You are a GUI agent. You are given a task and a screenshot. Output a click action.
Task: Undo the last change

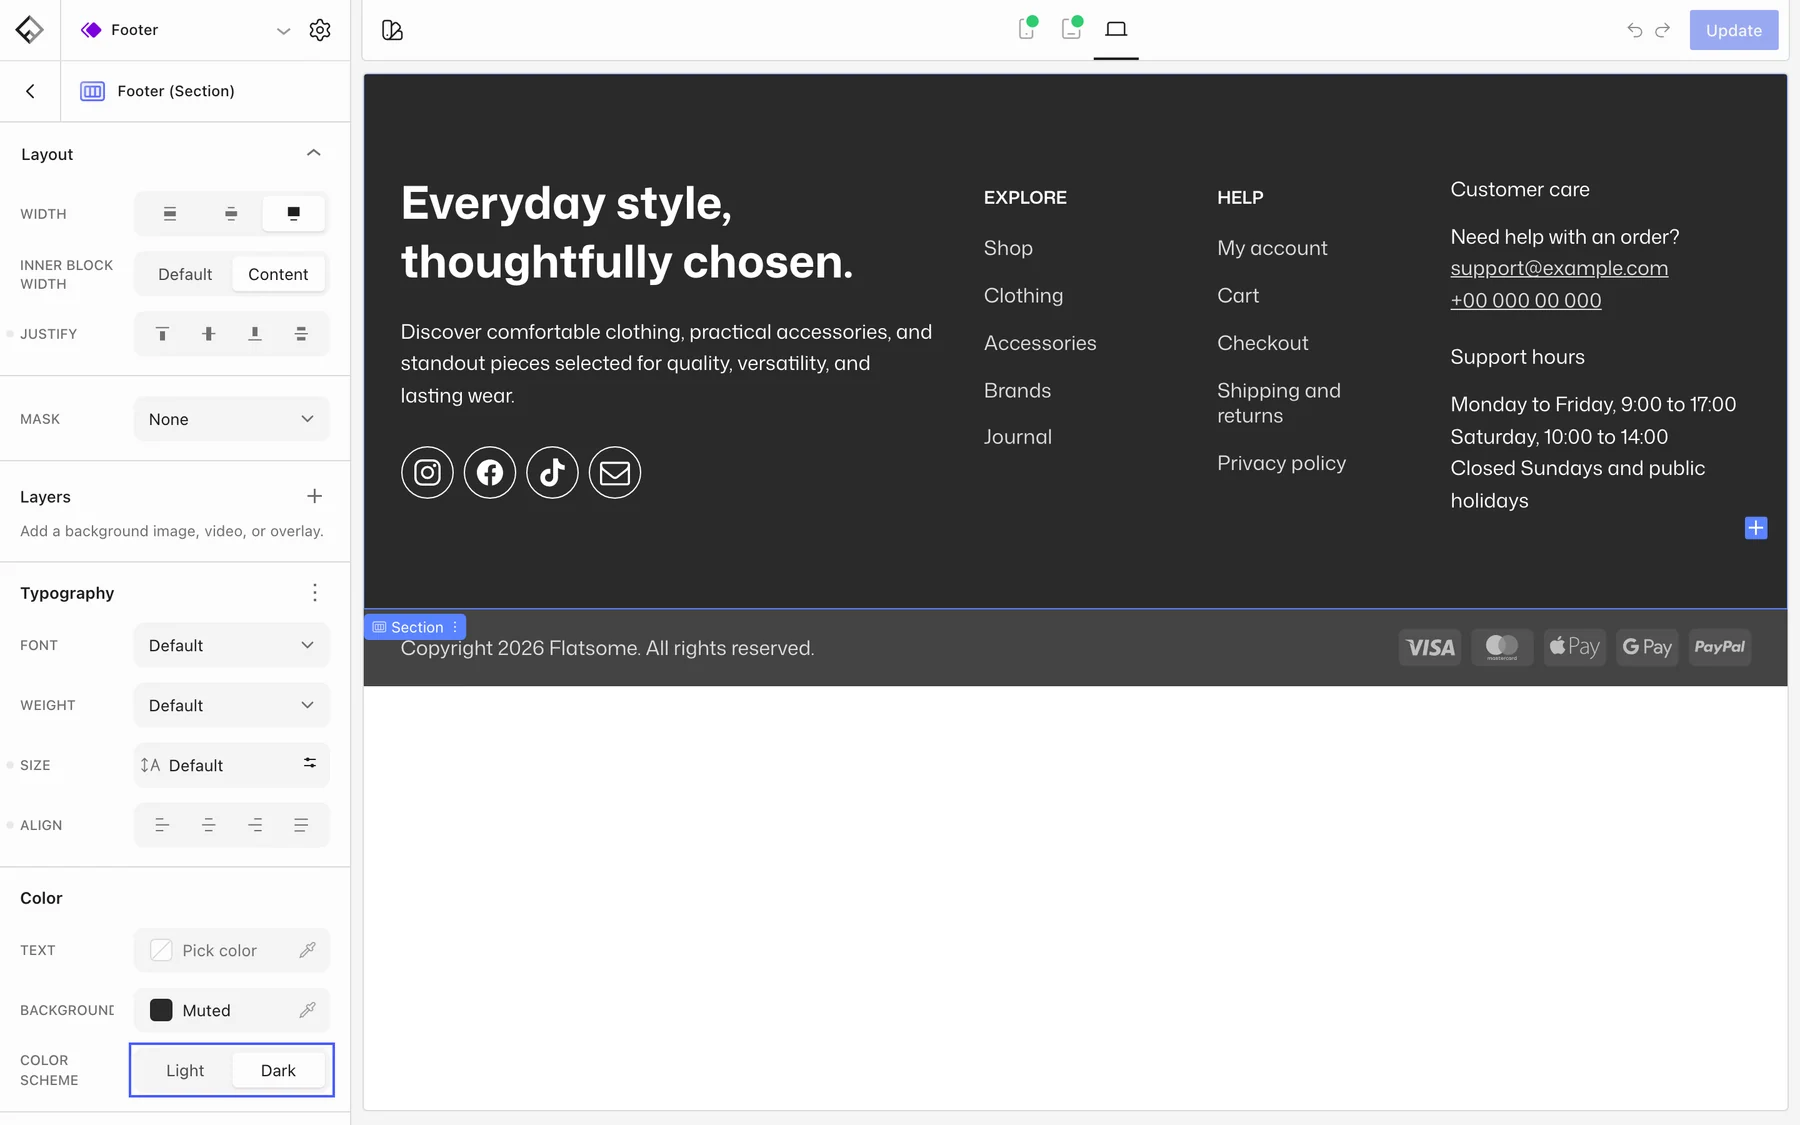[1635, 30]
